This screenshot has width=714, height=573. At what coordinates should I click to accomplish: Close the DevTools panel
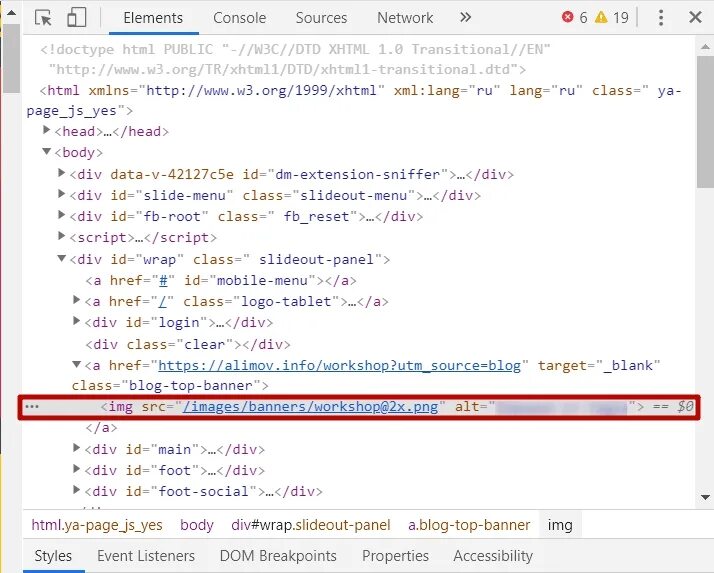click(x=695, y=17)
